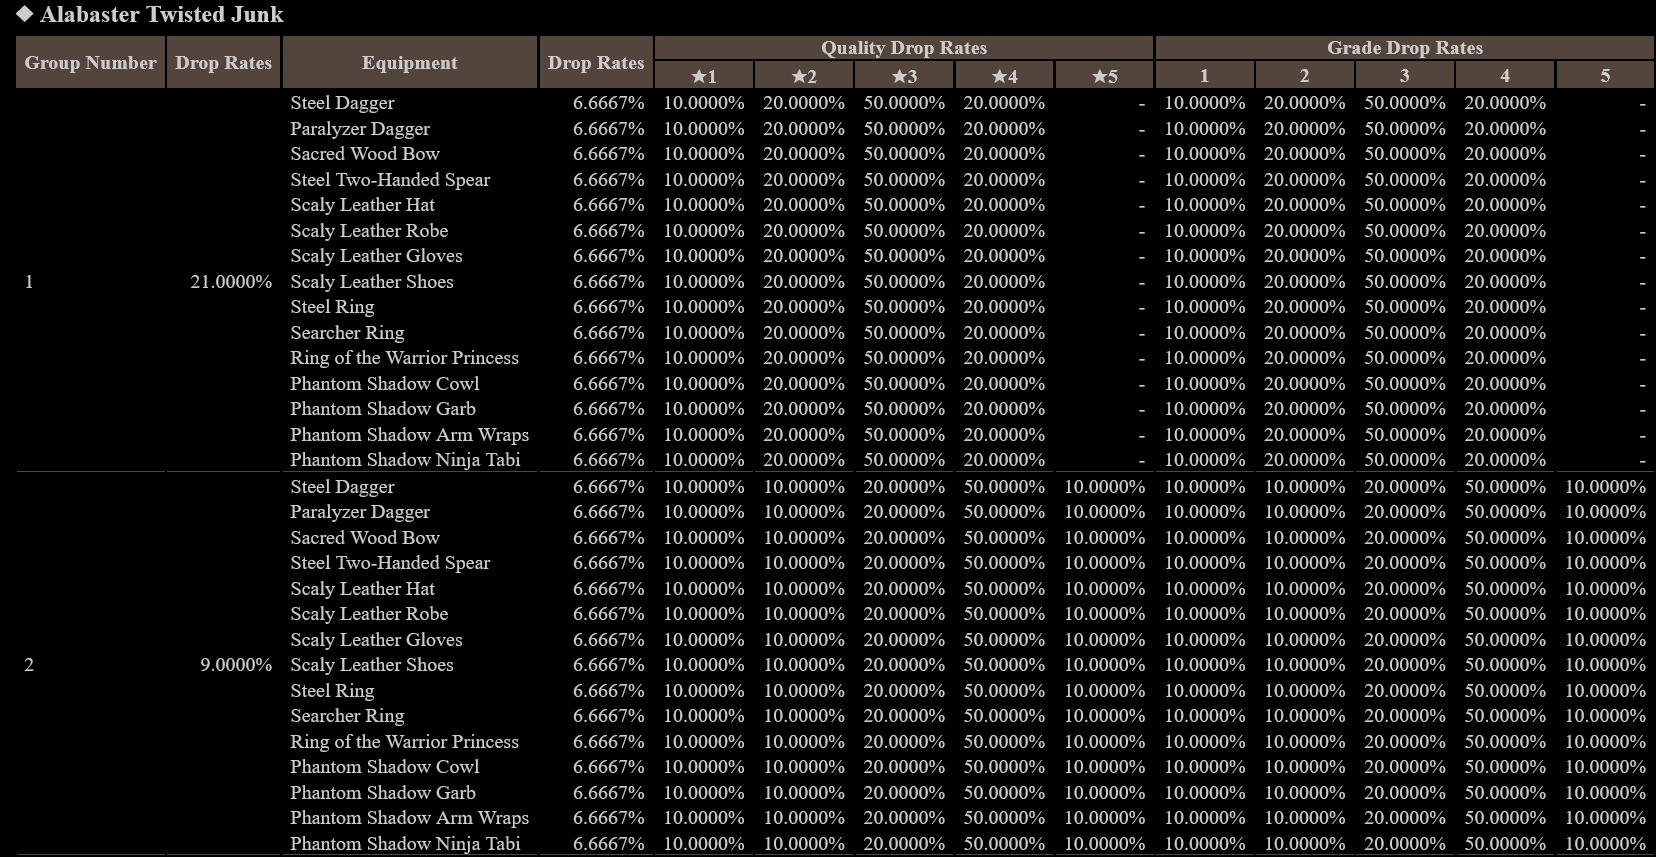Image resolution: width=1656 pixels, height=857 pixels.
Task: Click grade "5" header under Grade Drop Rates
Action: [x=1605, y=75]
